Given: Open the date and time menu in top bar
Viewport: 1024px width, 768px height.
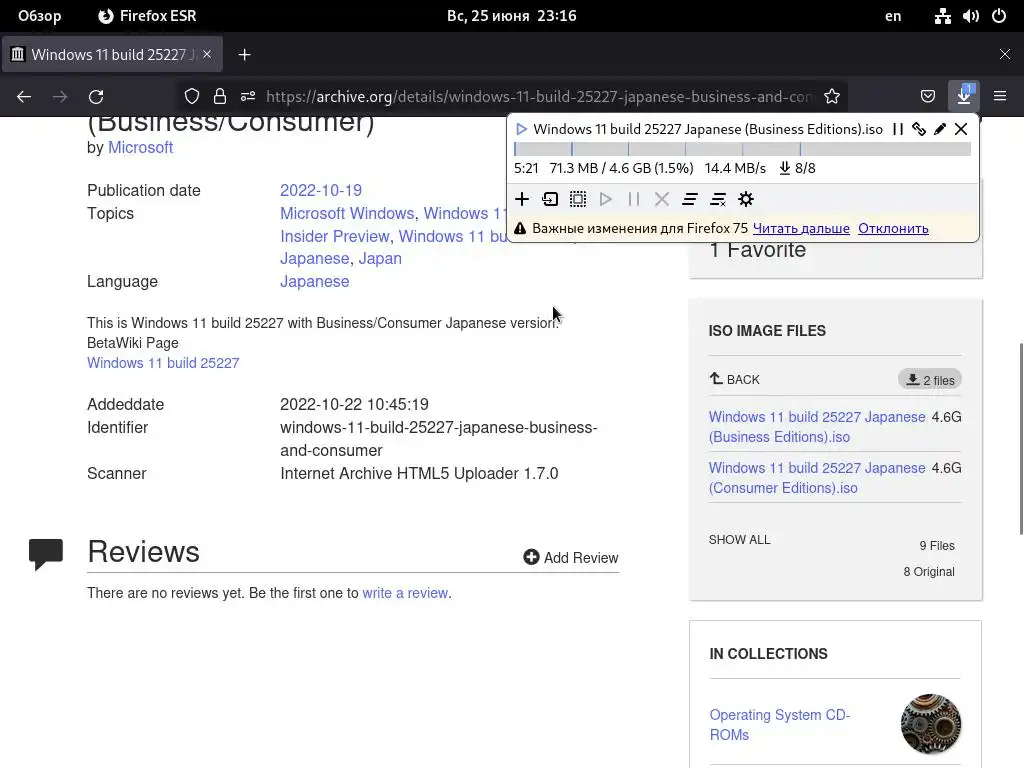Looking at the screenshot, I should tap(511, 16).
